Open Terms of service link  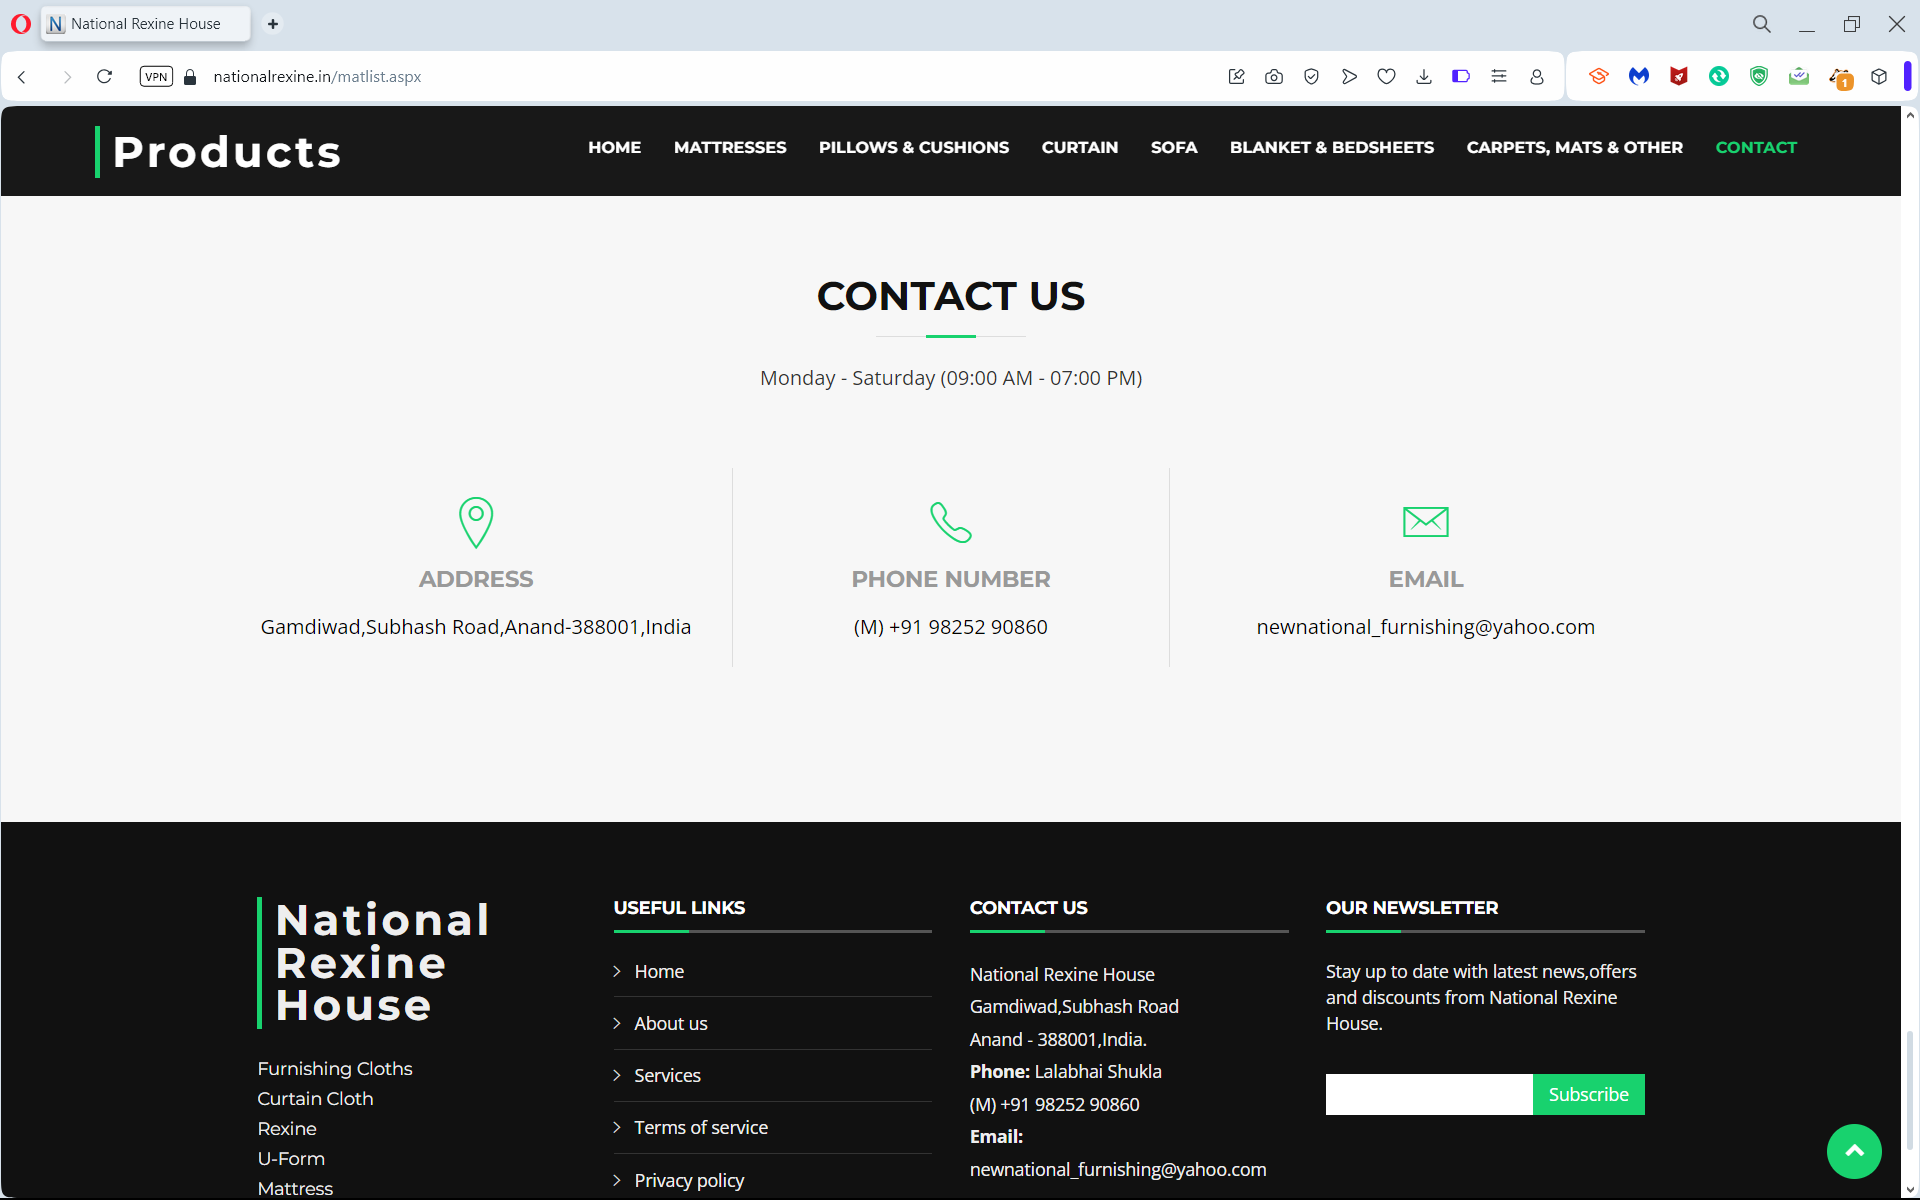click(x=701, y=1127)
